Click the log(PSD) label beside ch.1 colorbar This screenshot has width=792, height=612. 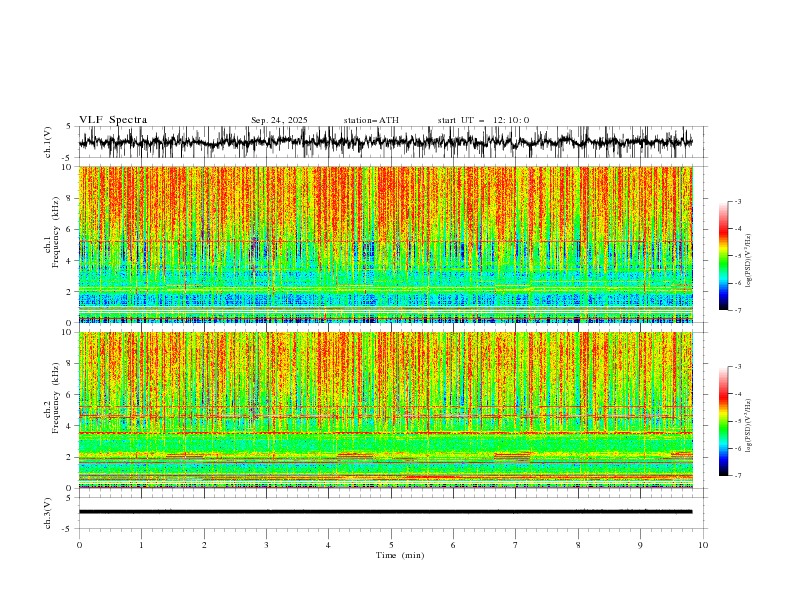coord(748,260)
